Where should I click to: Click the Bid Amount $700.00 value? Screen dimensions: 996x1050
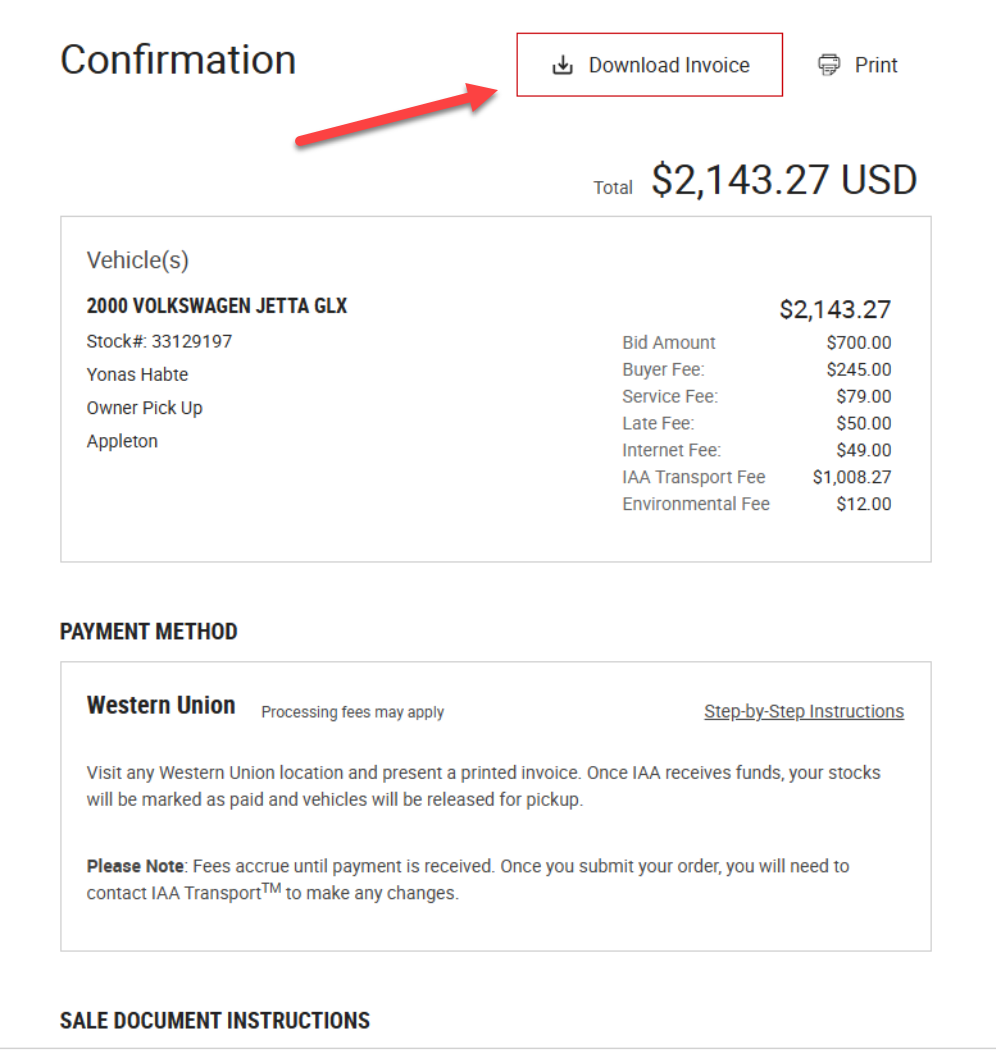point(859,343)
